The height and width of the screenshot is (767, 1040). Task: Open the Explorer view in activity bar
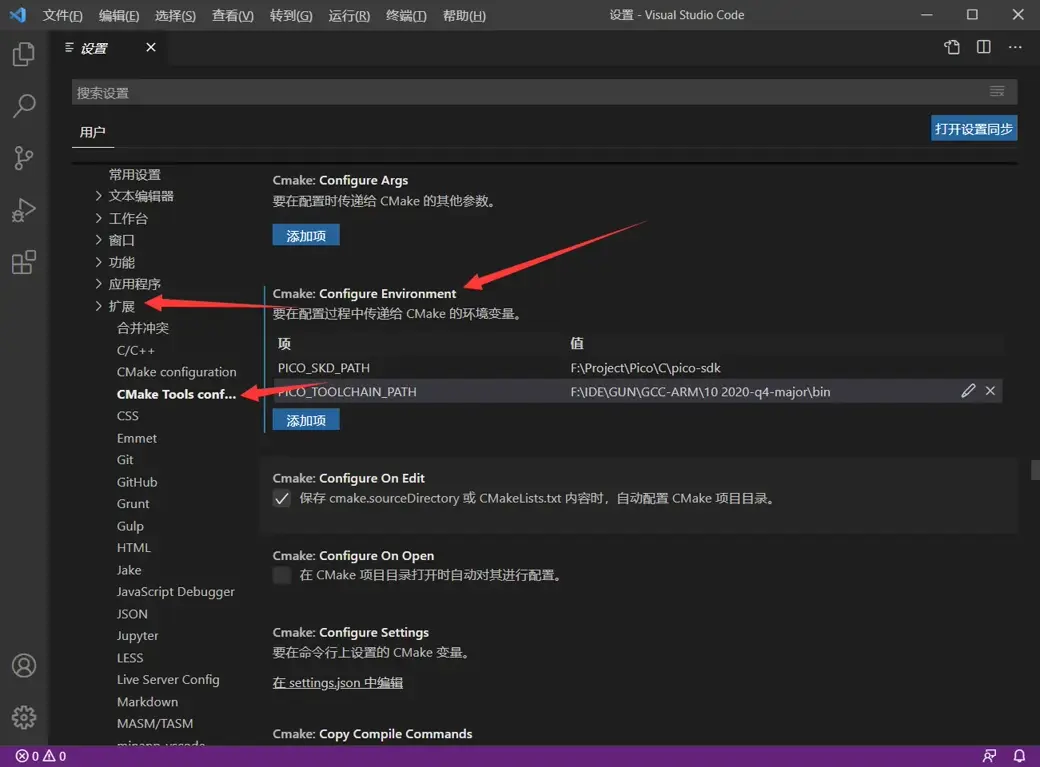(24, 55)
